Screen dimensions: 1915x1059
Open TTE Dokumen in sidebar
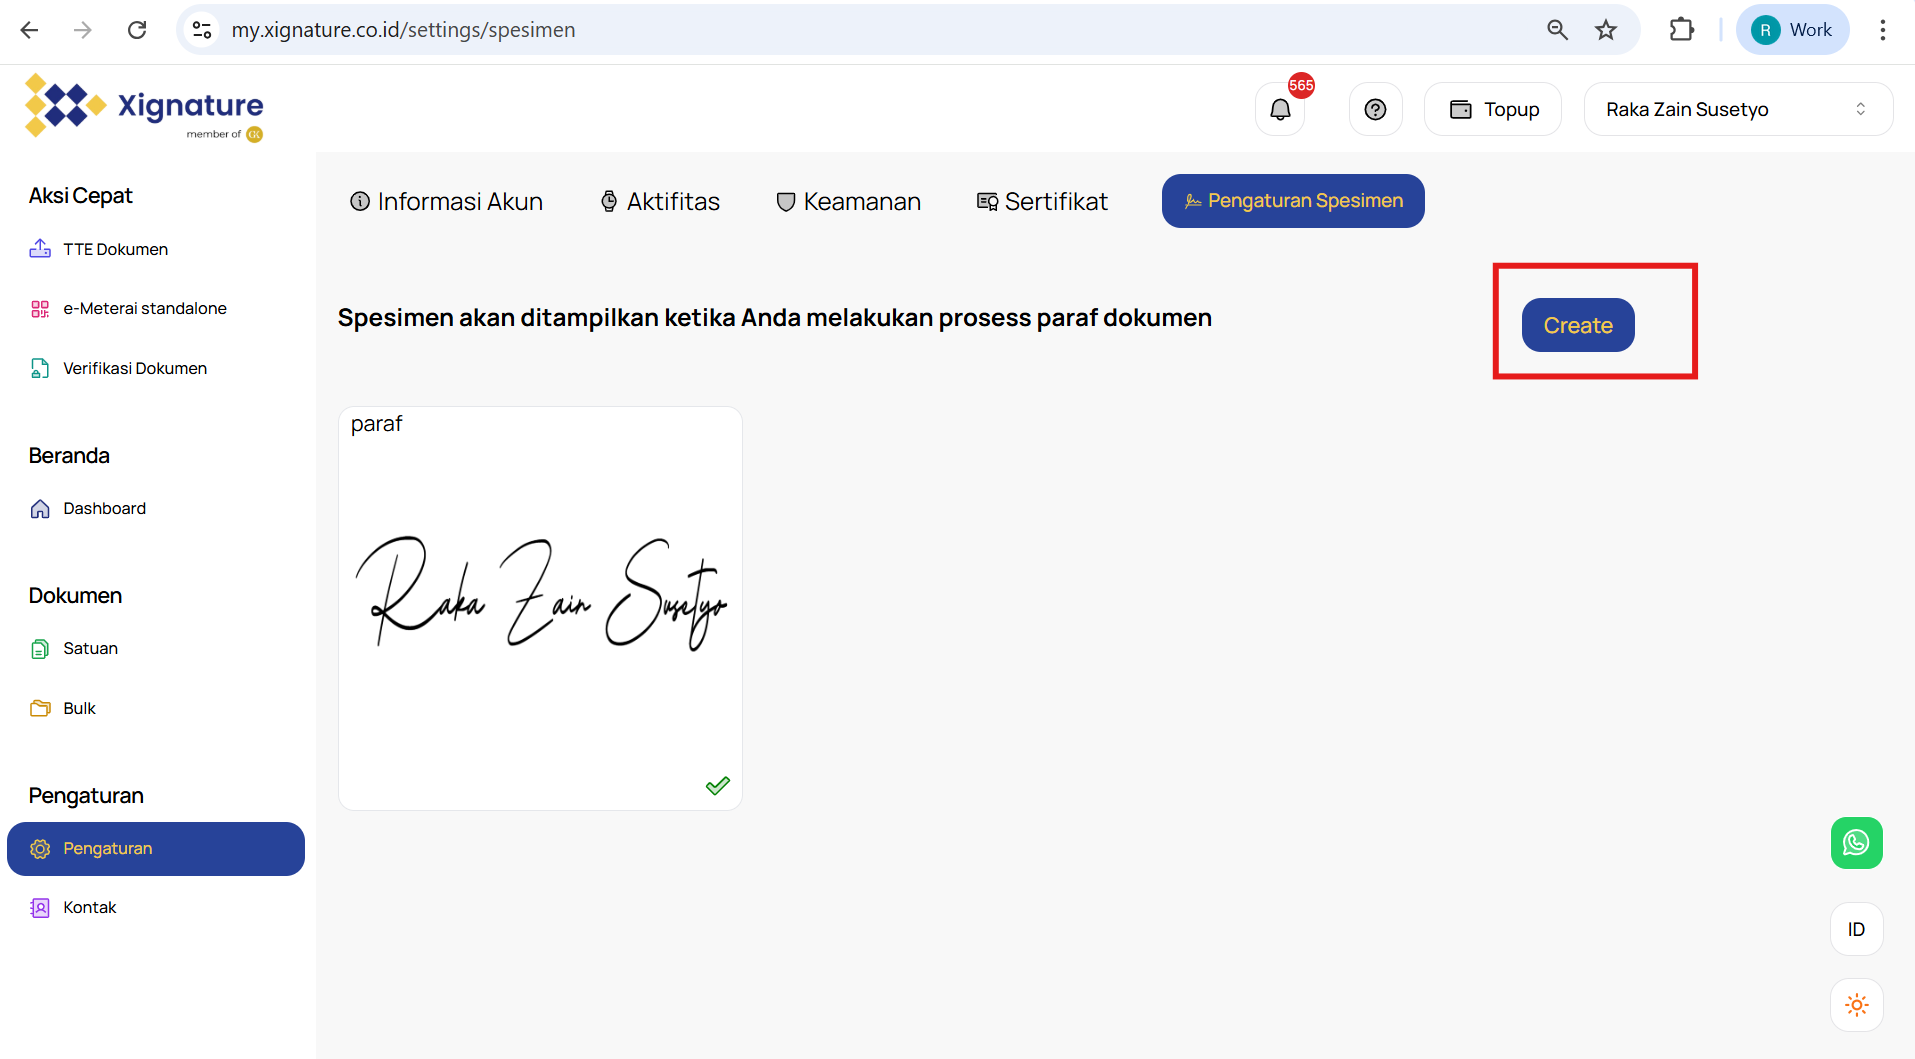[115, 249]
